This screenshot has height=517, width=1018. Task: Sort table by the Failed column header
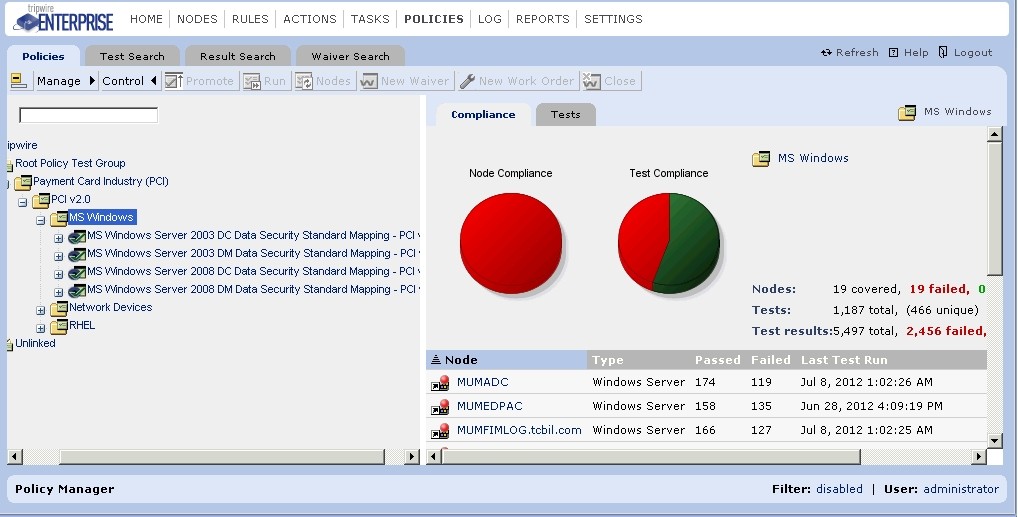(771, 360)
